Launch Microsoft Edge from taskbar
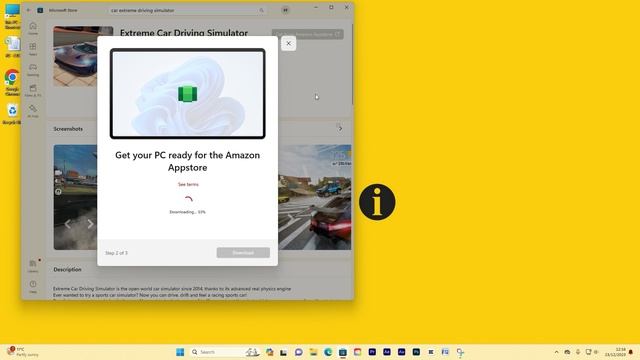This screenshot has height=360, width=640. [328, 352]
